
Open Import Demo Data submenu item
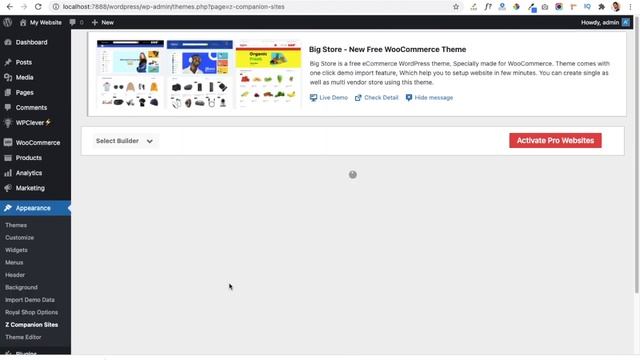(30, 300)
